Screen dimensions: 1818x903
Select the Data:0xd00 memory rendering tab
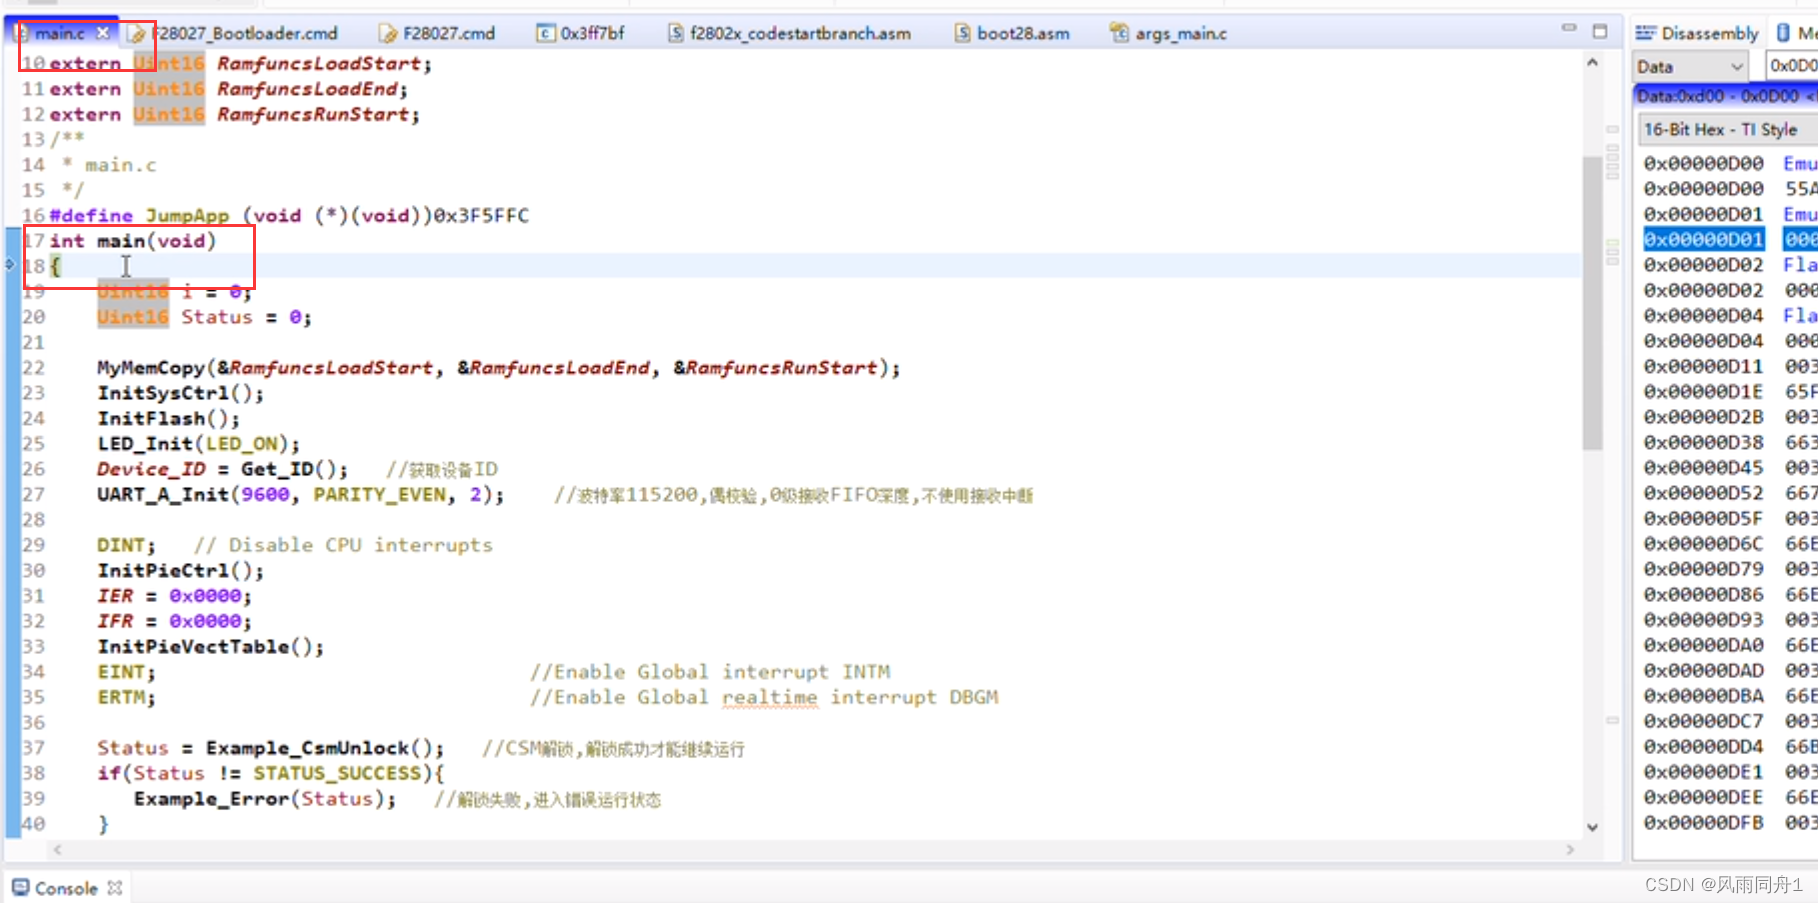tap(1726, 96)
